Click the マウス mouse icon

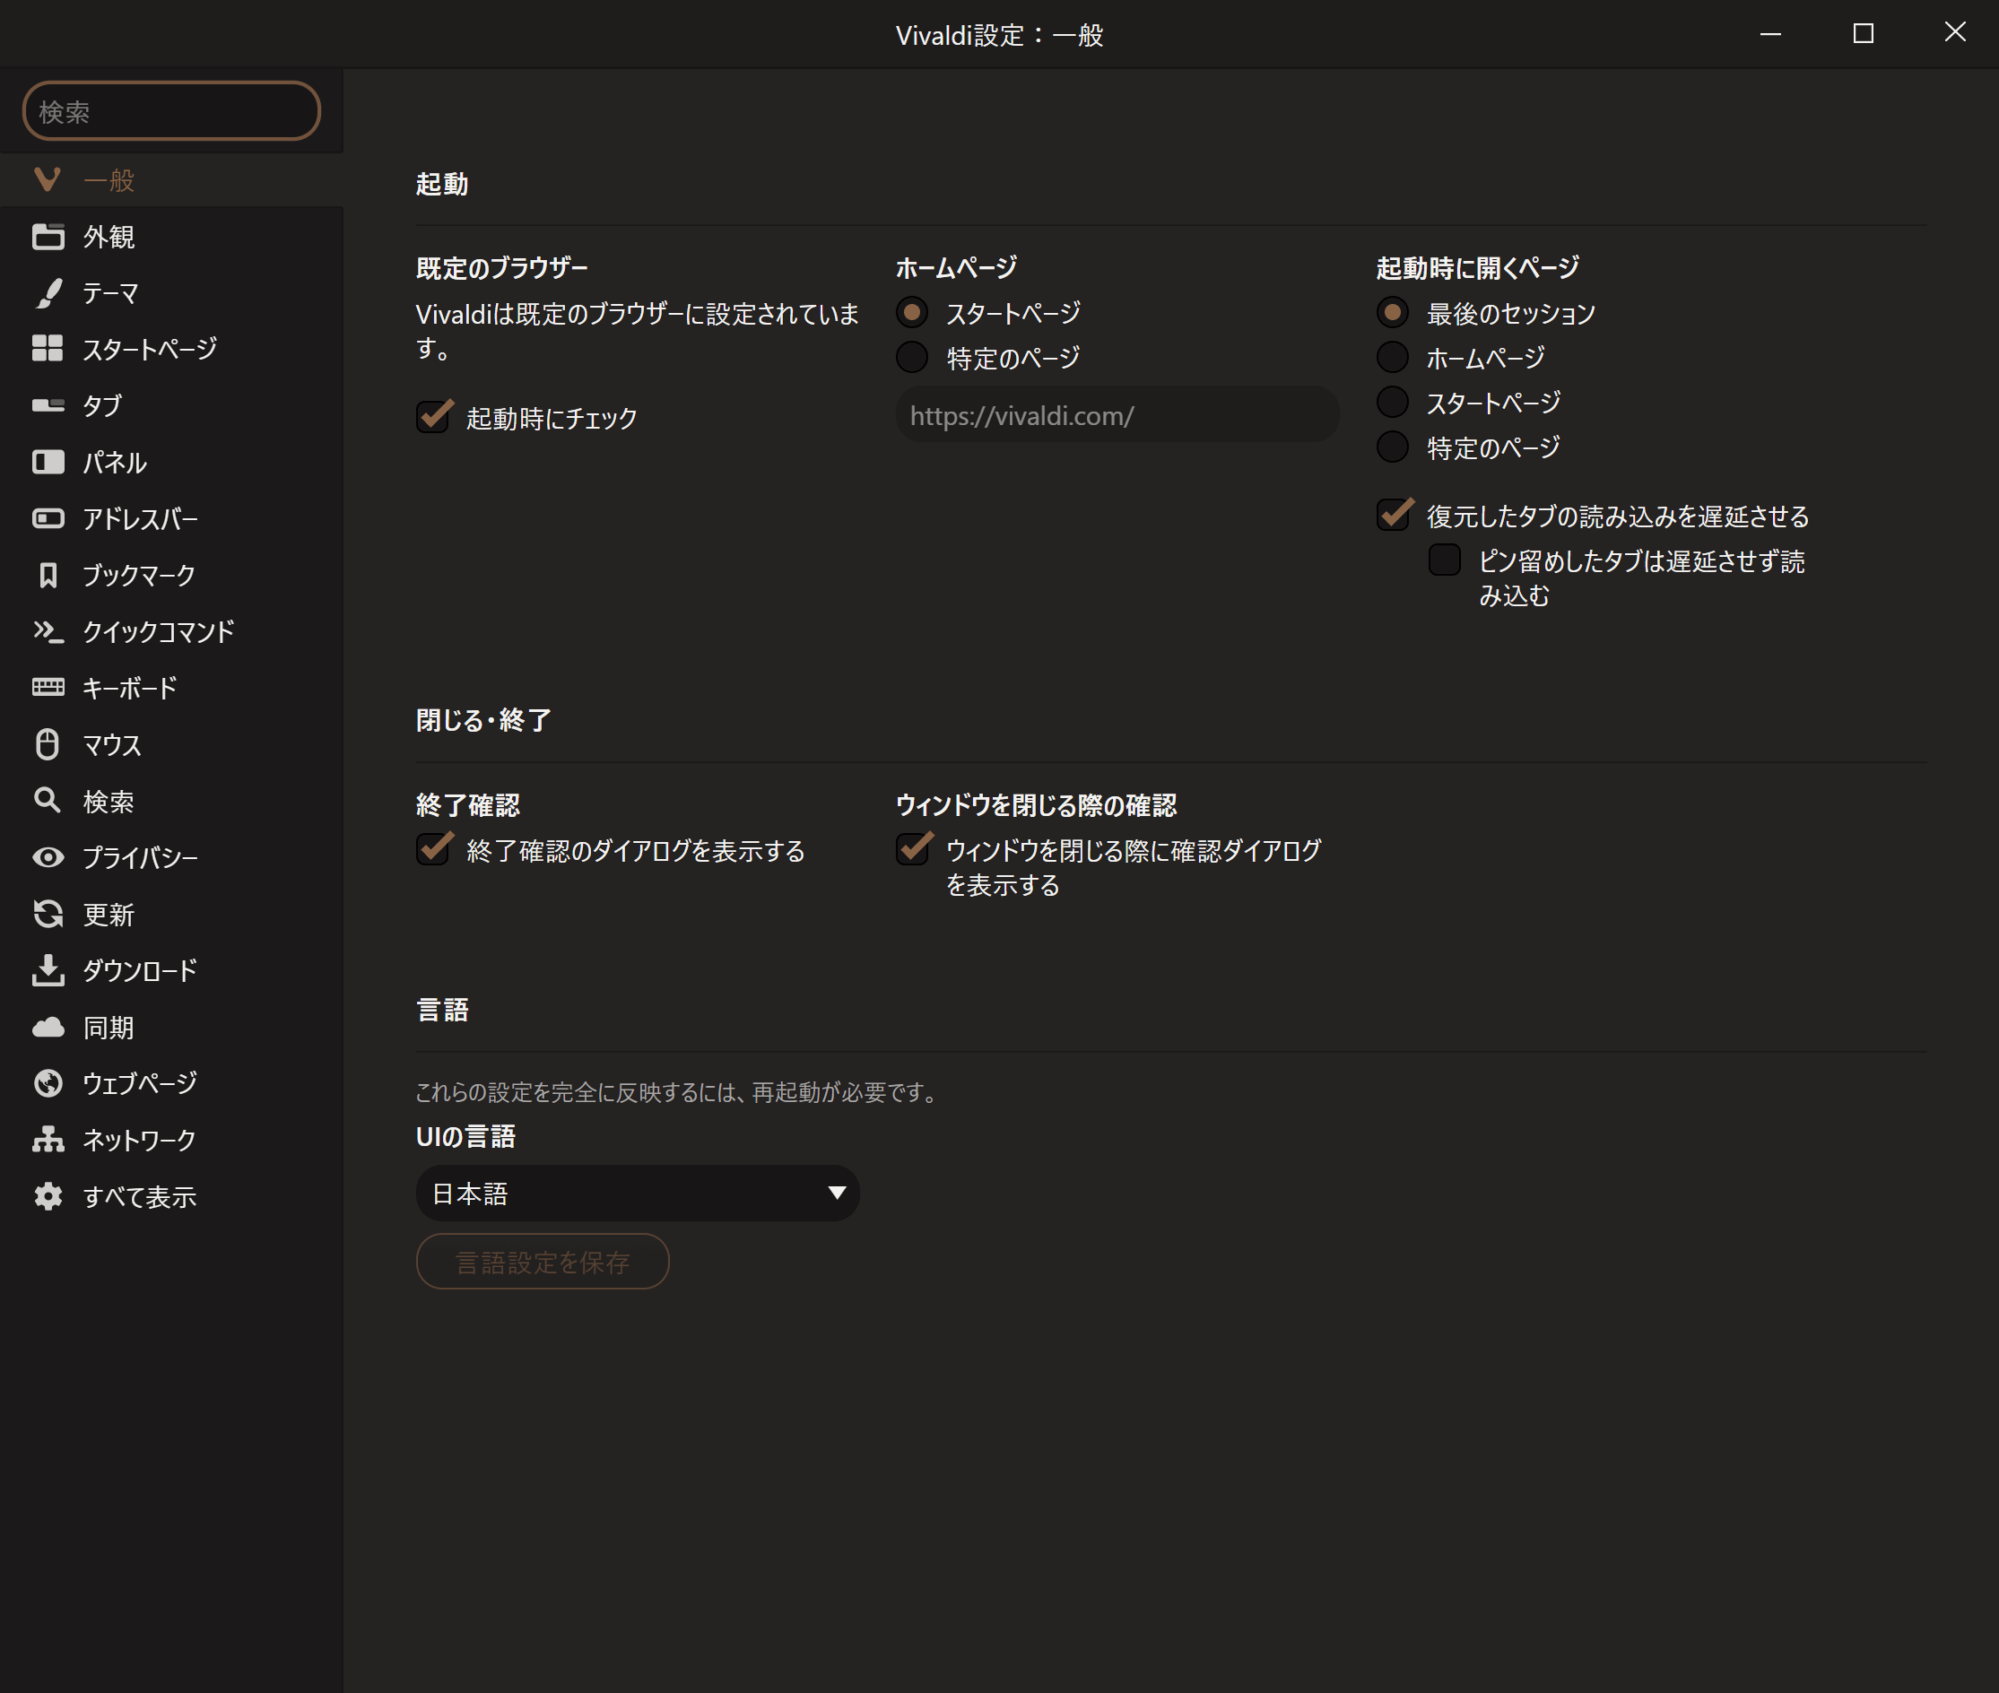coord(47,744)
